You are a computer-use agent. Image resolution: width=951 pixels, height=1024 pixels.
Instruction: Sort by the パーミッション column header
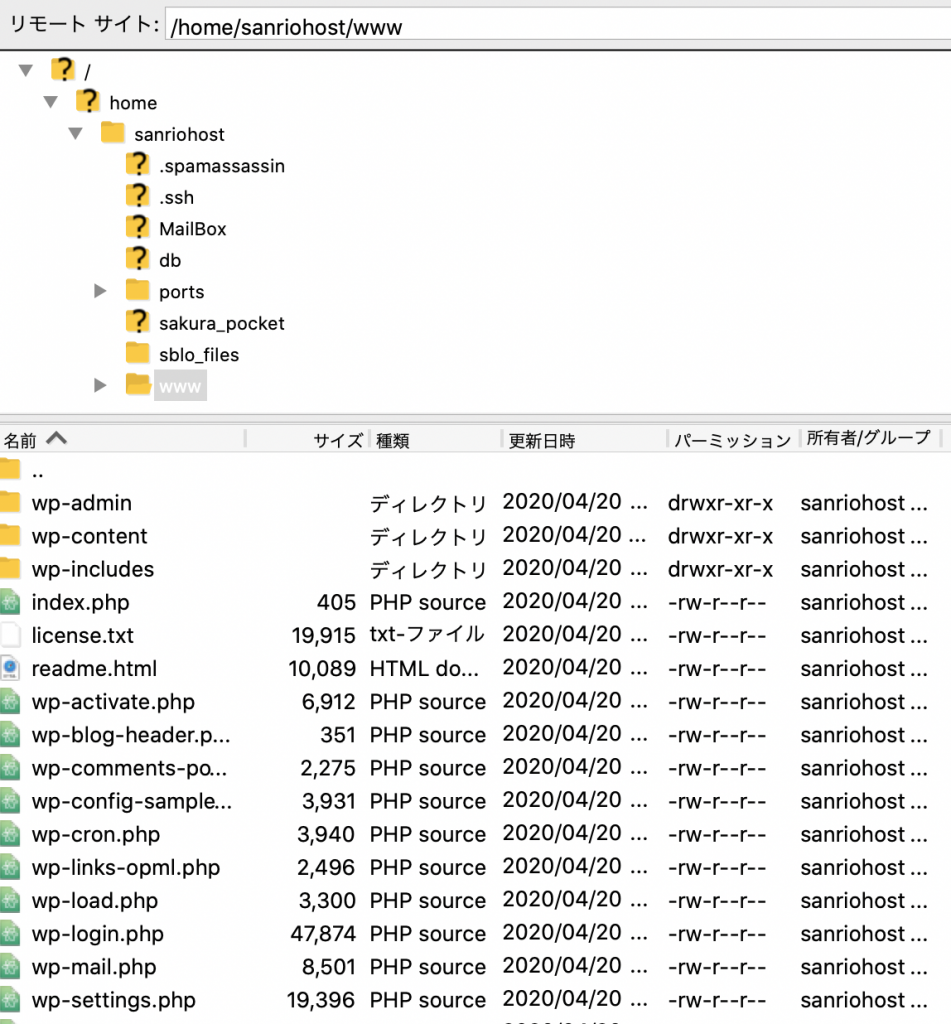731,440
